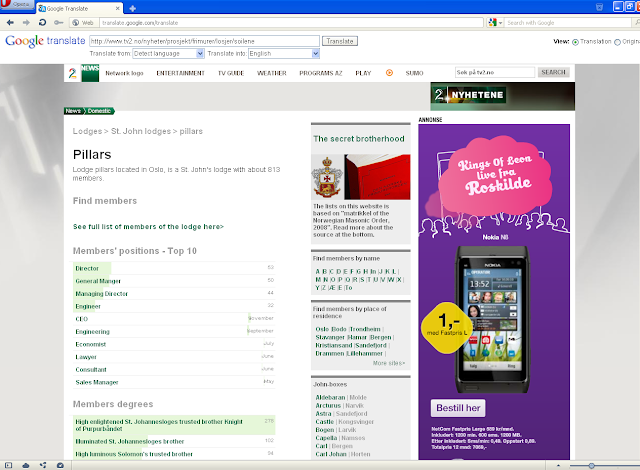Image resolution: width=640 pixels, height=470 pixels.
Task: Find members living in Oslo
Action: pos(322,329)
